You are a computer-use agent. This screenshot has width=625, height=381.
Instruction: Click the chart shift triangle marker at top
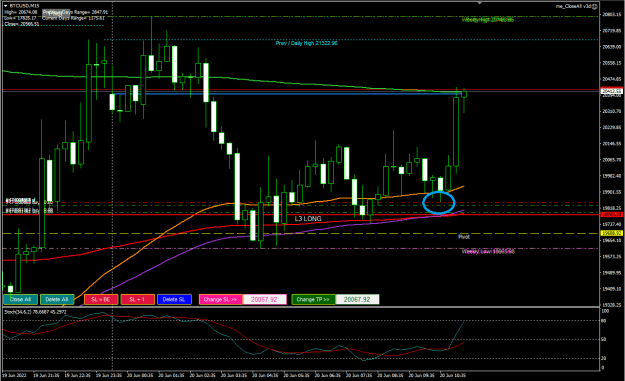pyautogui.click(x=480, y=3)
